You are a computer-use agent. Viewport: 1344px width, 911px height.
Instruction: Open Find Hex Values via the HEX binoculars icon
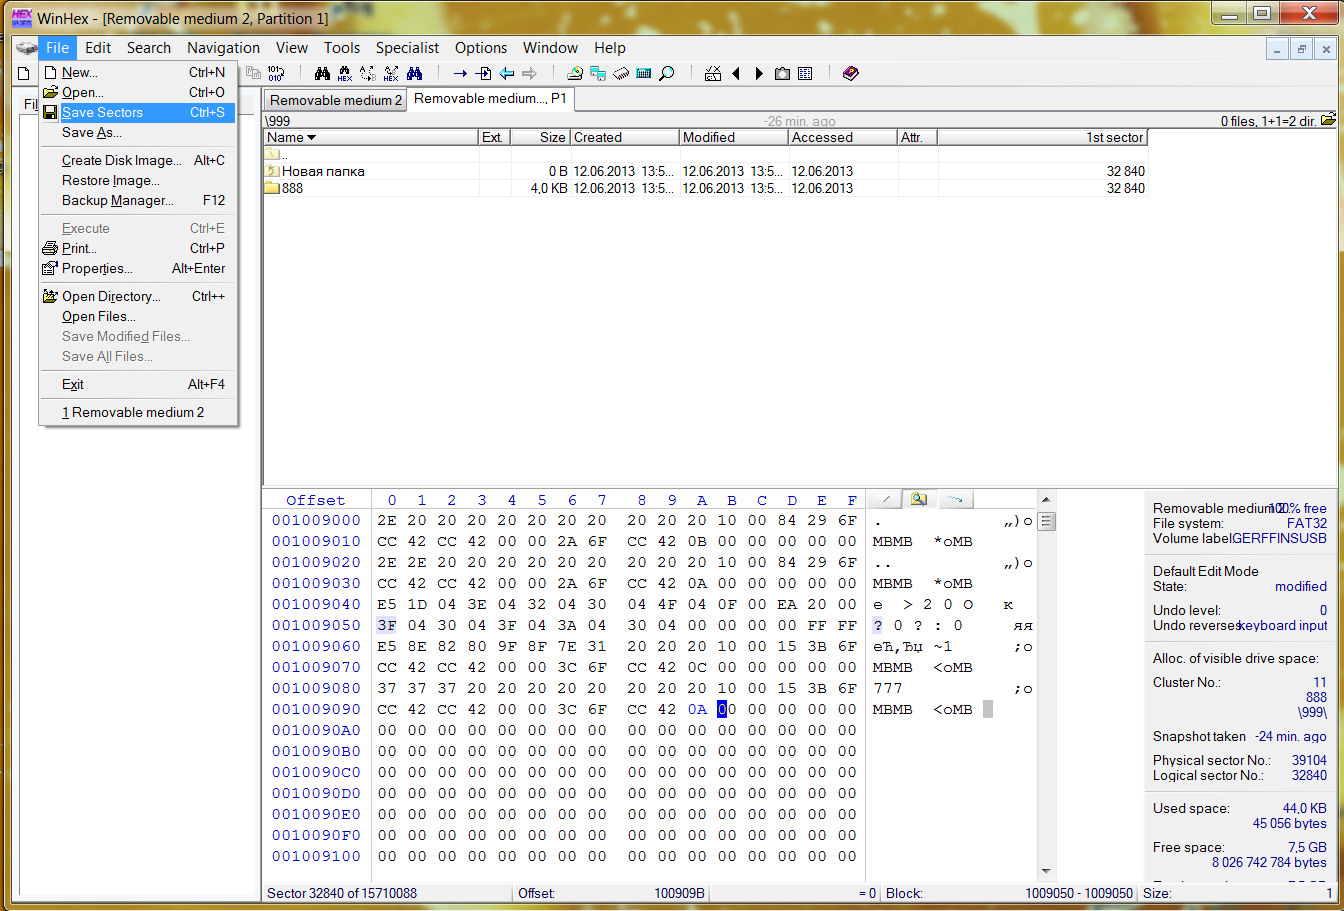(x=345, y=73)
